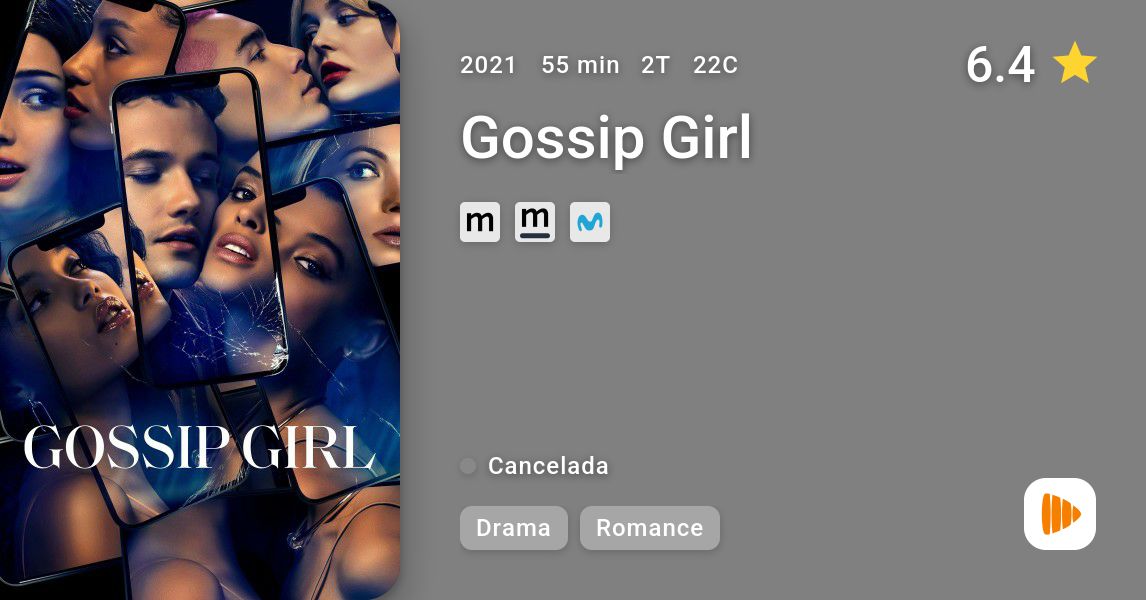Screen dimensions: 1146x600
Task: Click the gray Cancelada status dot
Action: click(468, 466)
